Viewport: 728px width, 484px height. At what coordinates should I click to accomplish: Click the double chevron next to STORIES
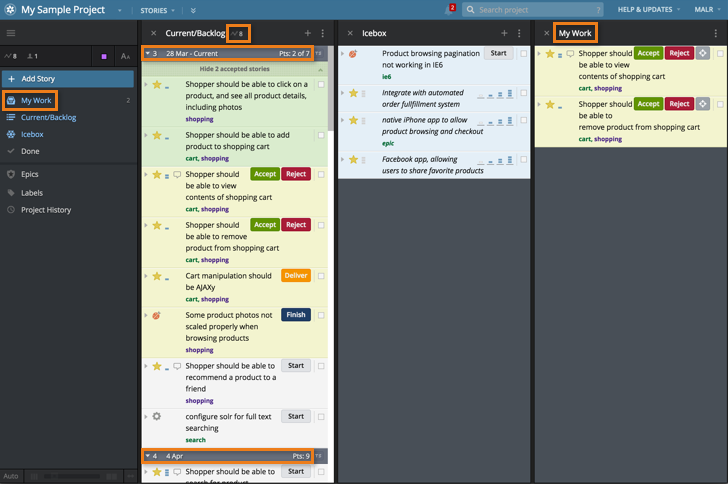point(193,10)
